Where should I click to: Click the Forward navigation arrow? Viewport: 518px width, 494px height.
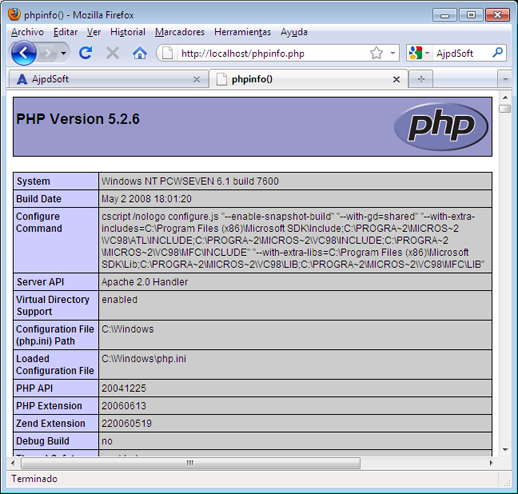(x=49, y=53)
